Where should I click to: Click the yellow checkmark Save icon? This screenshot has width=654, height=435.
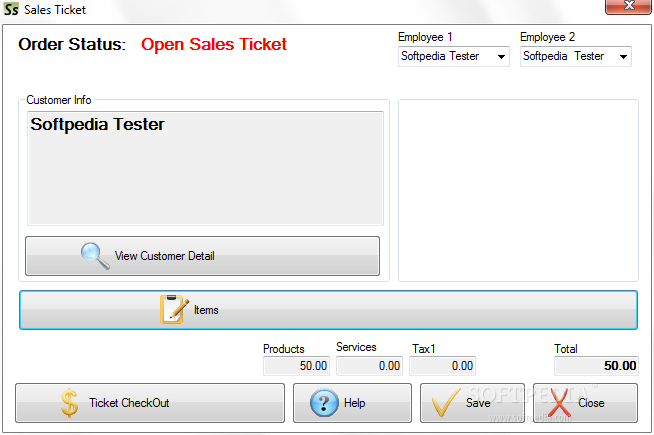445,402
